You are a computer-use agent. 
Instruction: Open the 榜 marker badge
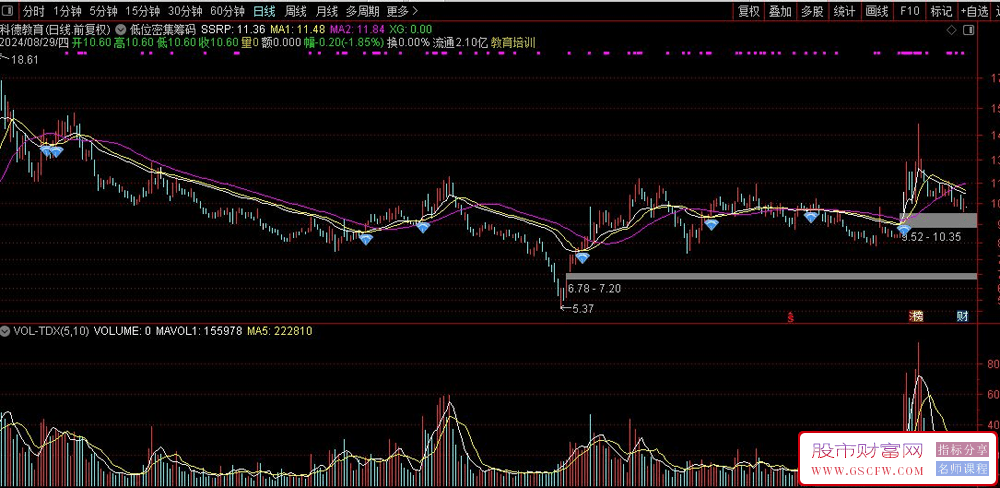pyautogui.click(x=916, y=316)
